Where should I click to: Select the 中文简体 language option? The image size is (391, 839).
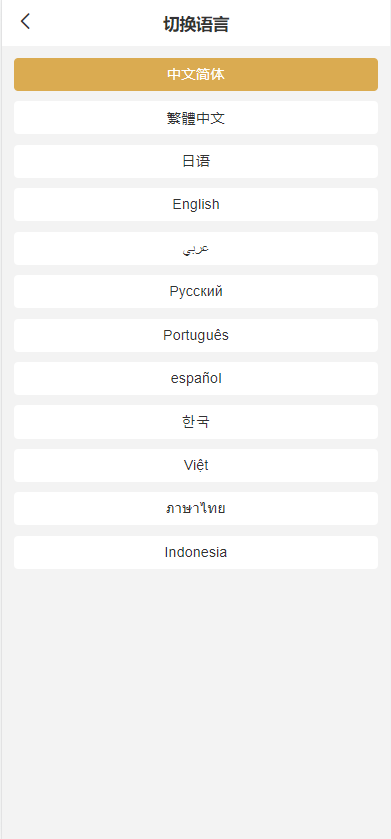[x=196, y=74]
